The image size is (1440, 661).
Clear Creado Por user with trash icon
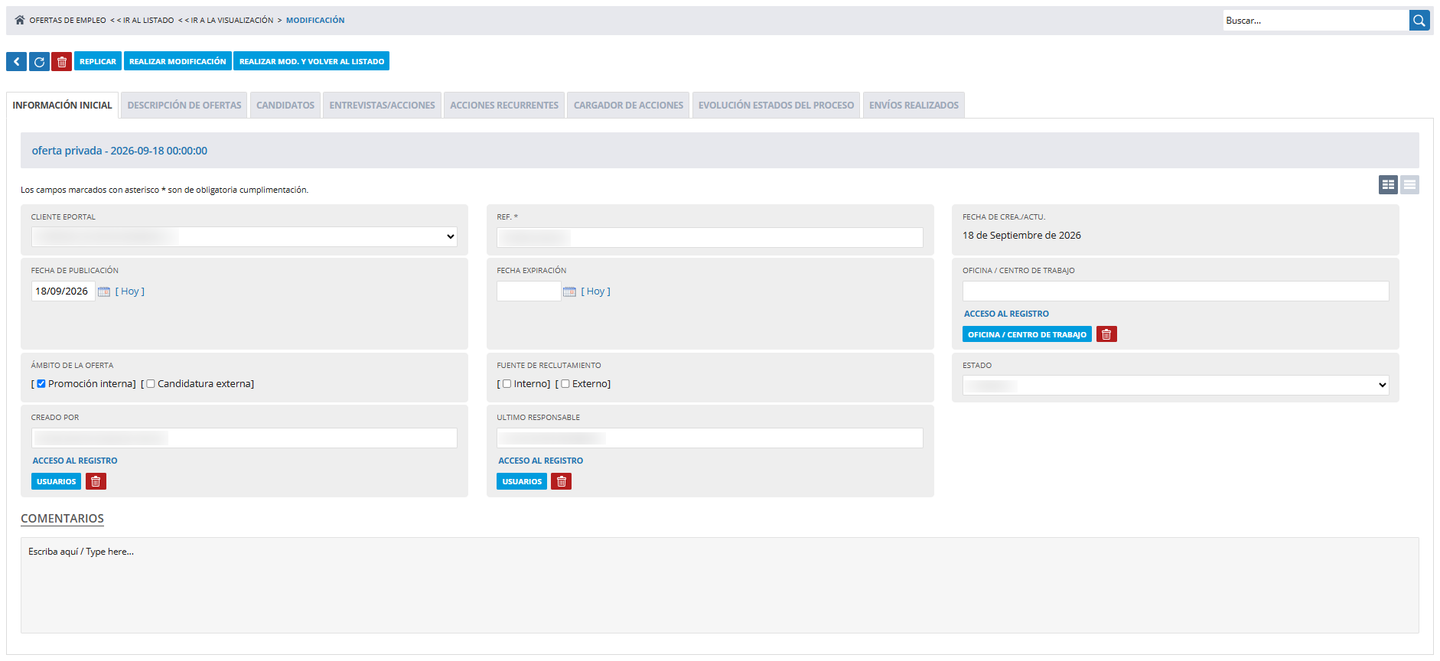click(x=95, y=481)
